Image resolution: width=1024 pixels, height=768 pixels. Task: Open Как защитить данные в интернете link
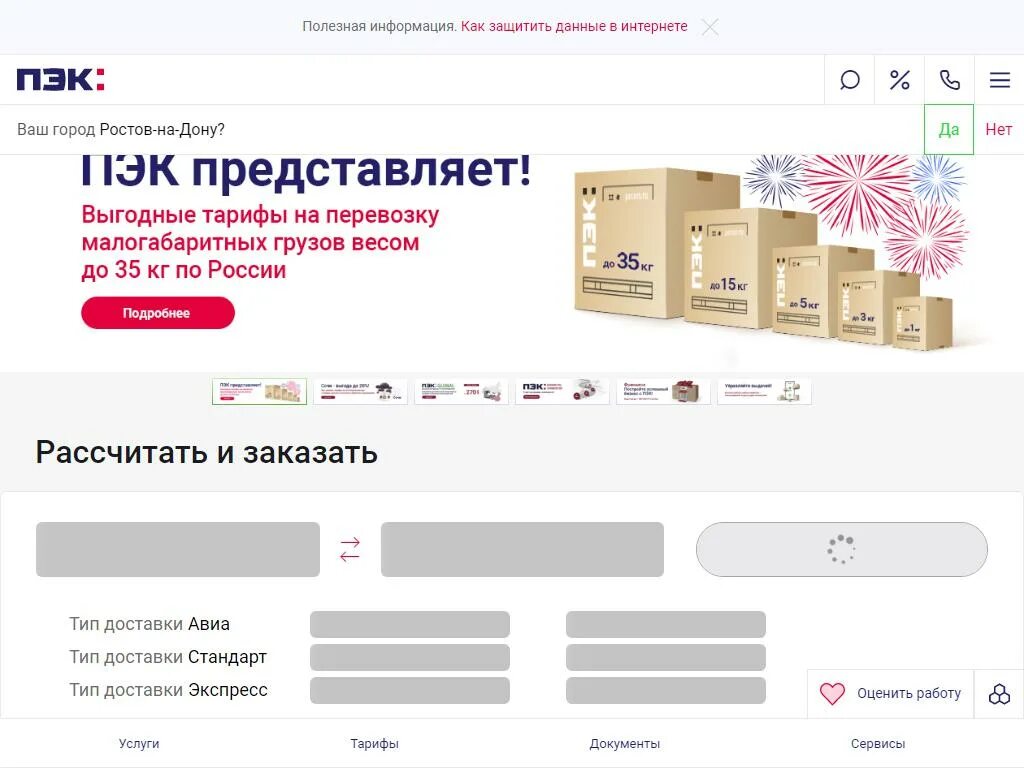pyautogui.click(x=574, y=26)
